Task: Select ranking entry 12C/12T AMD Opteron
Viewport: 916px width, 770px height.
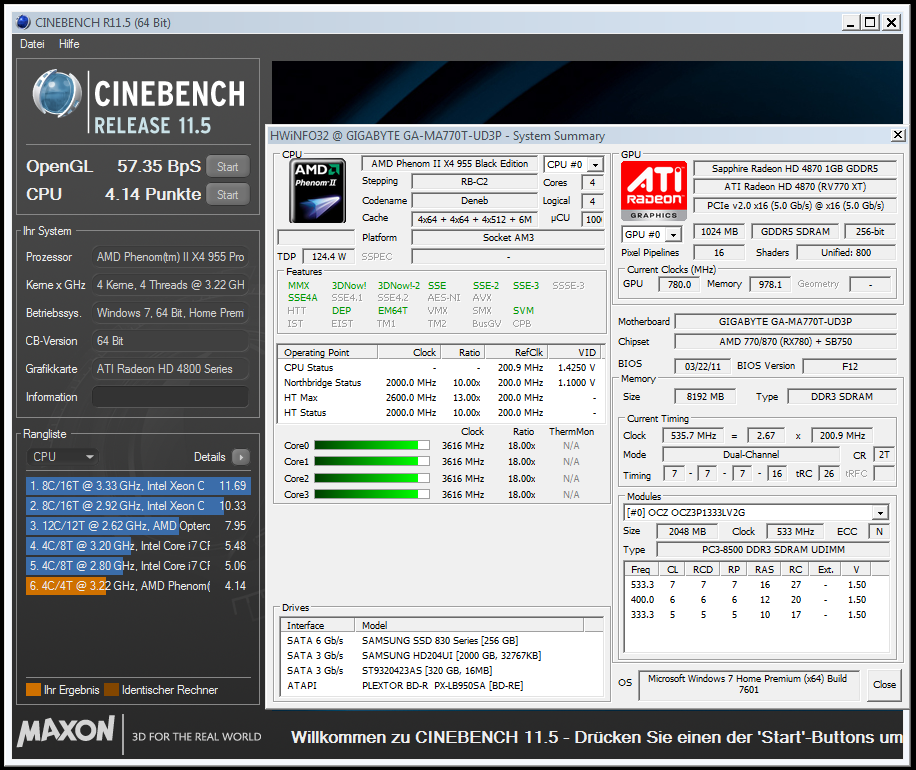Action: (x=138, y=525)
